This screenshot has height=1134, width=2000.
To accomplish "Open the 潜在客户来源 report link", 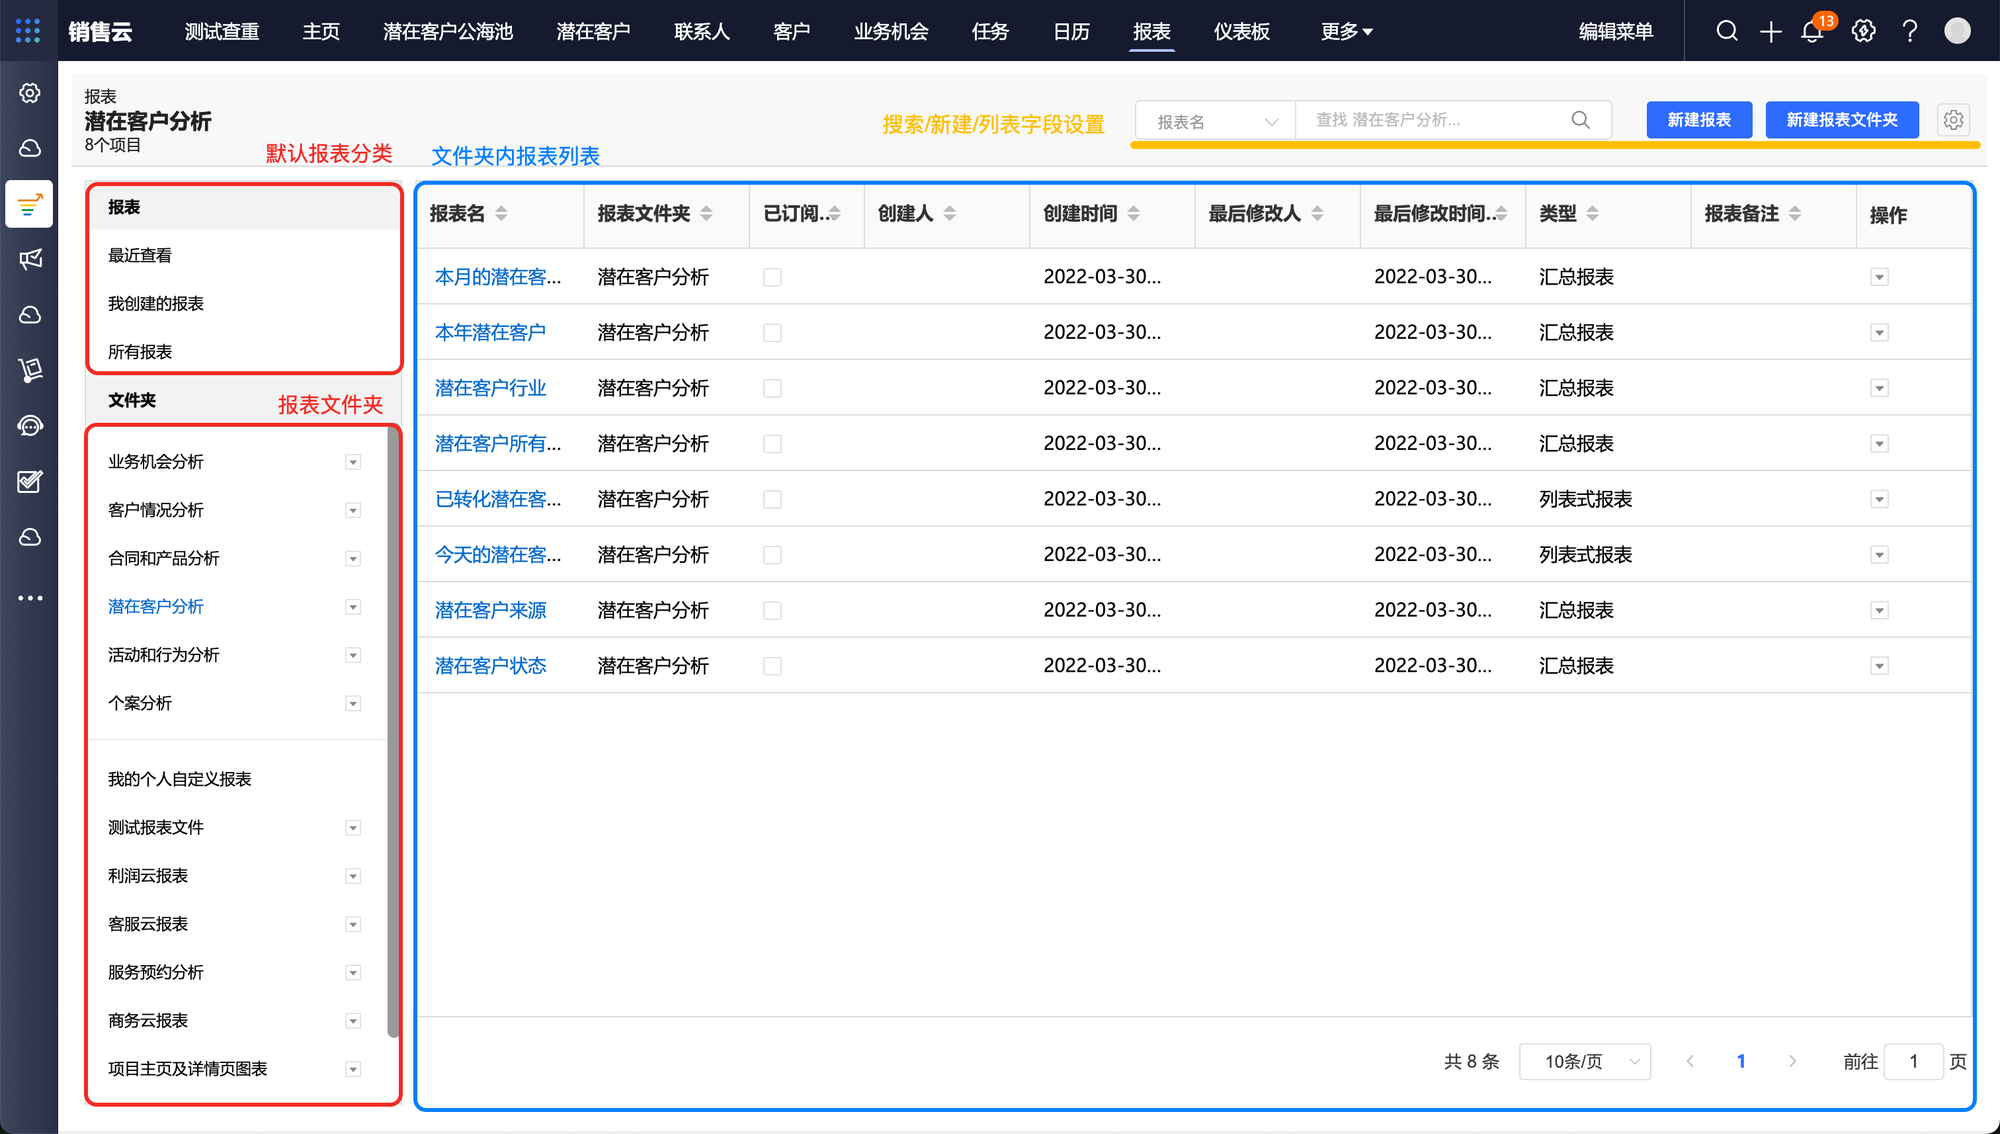I will click(x=490, y=610).
